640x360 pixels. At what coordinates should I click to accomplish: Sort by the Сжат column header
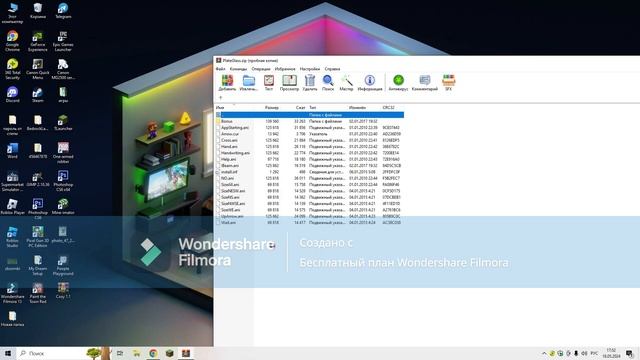pos(300,107)
